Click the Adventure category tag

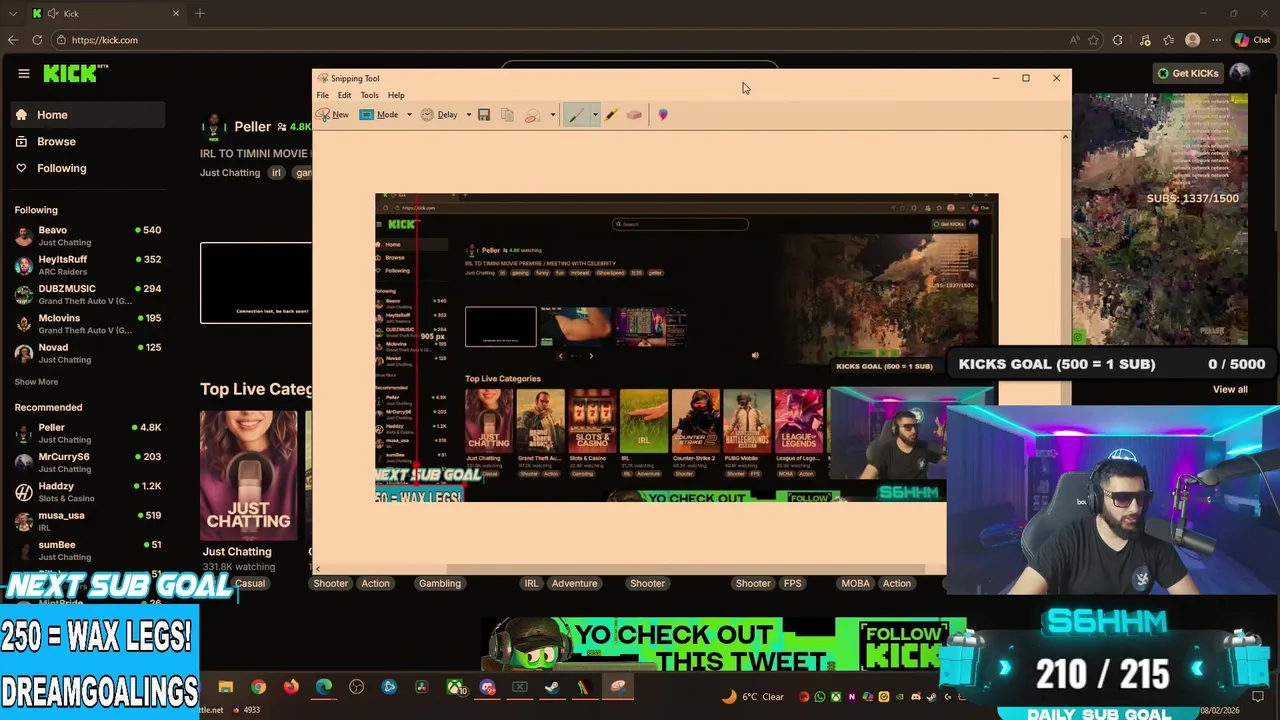point(574,583)
